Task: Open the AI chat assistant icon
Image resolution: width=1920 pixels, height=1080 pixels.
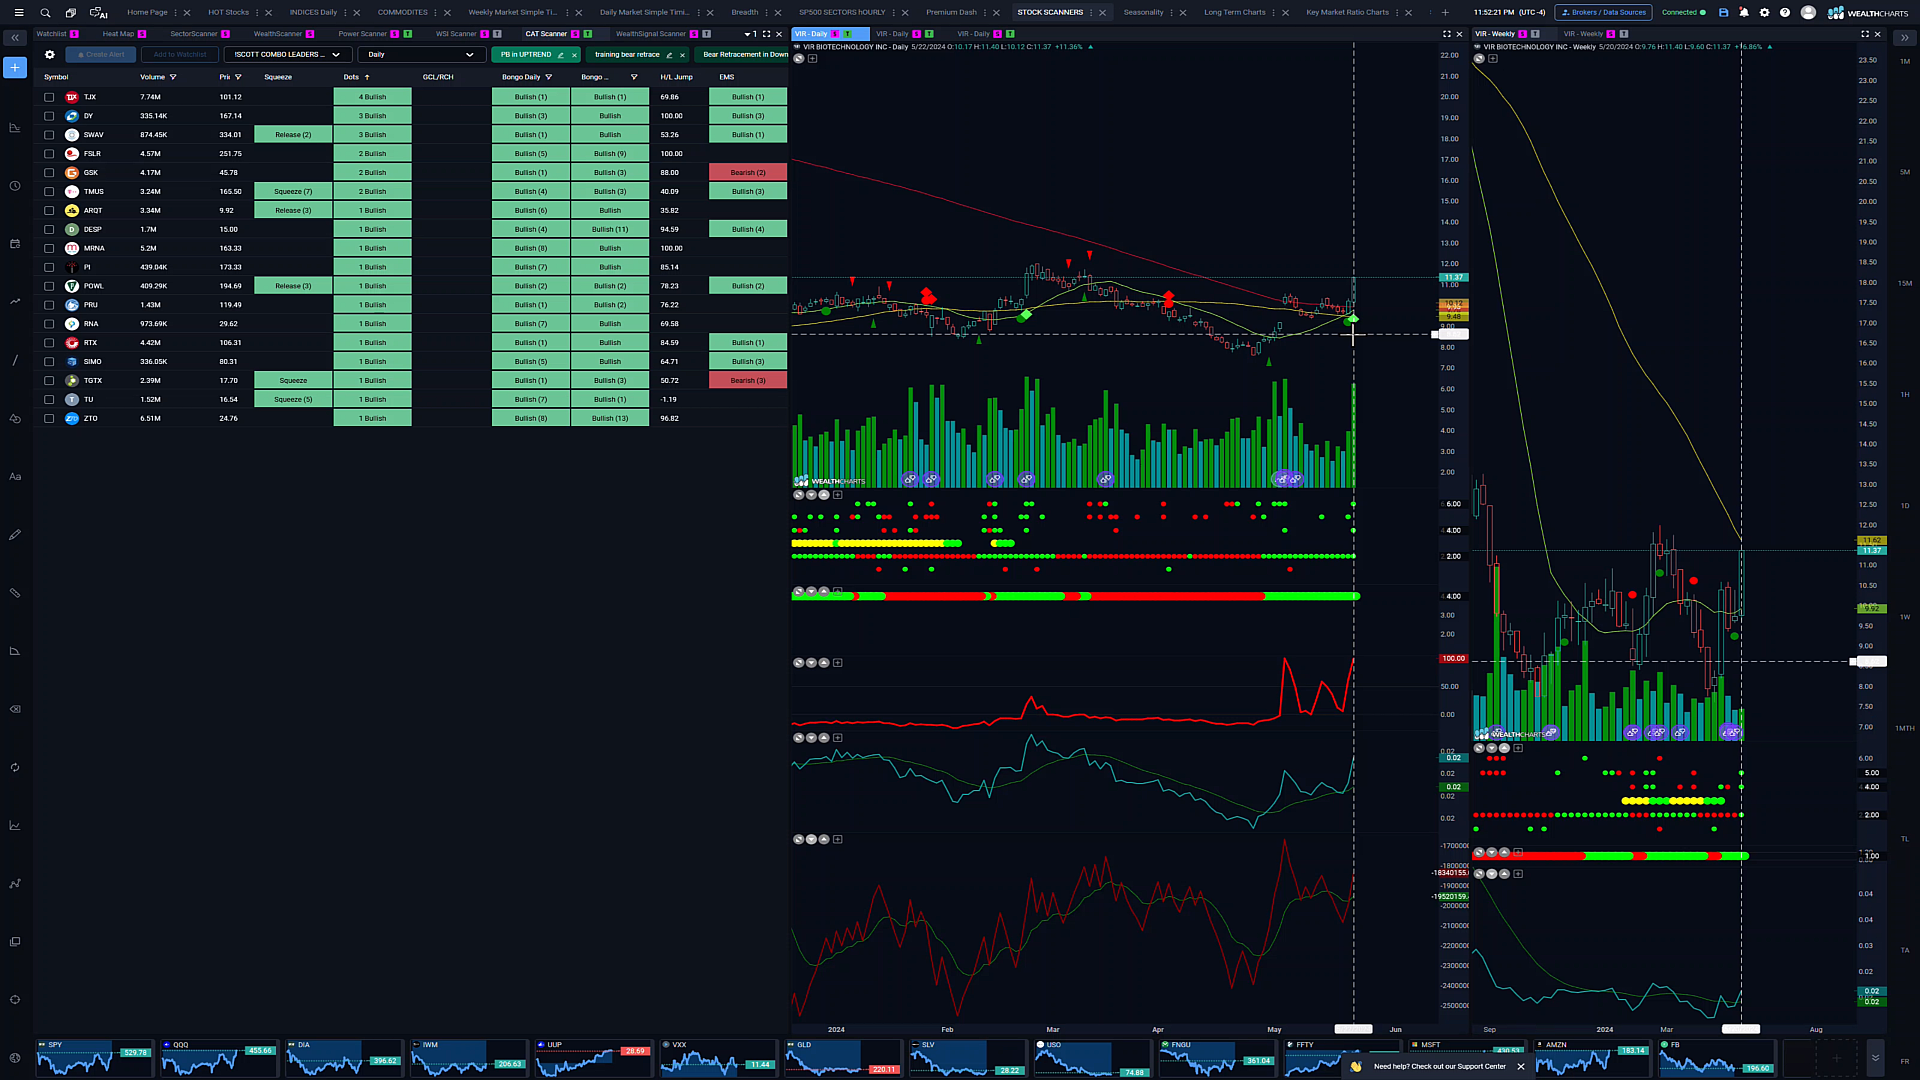Action: (x=98, y=12)
